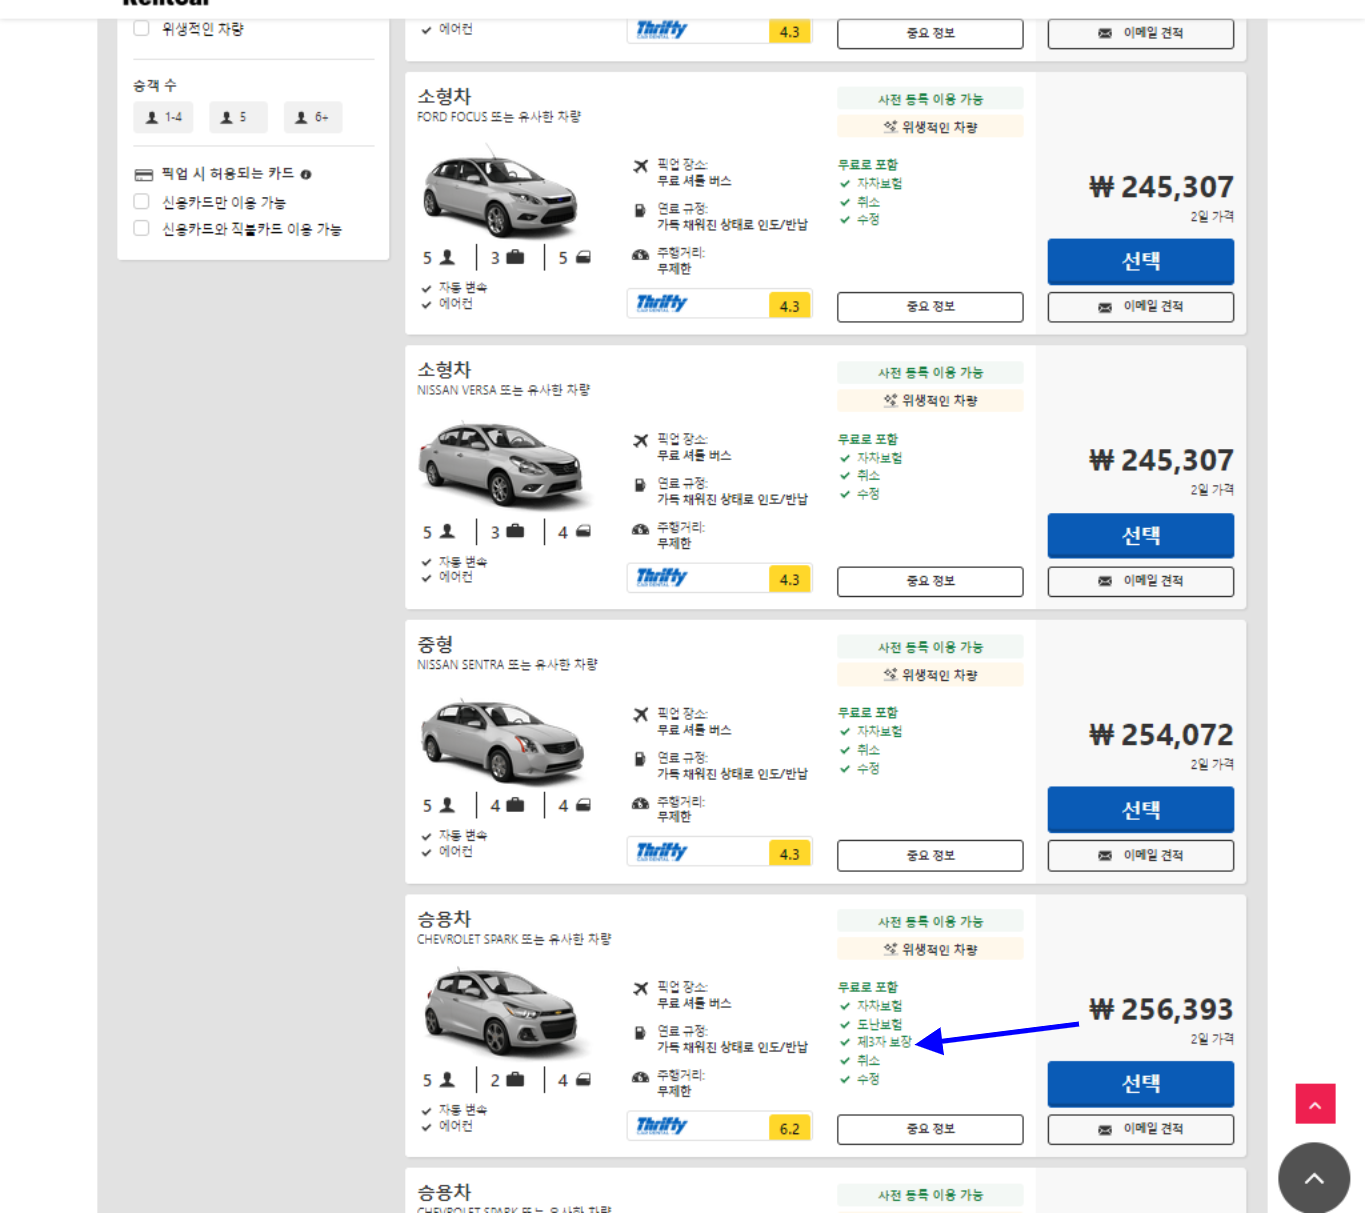The width and height of the screenshot is (1365, 1213).
Task: Click 위생적인 차량 badge on Nissan Versa card
Action: [930, 400]
